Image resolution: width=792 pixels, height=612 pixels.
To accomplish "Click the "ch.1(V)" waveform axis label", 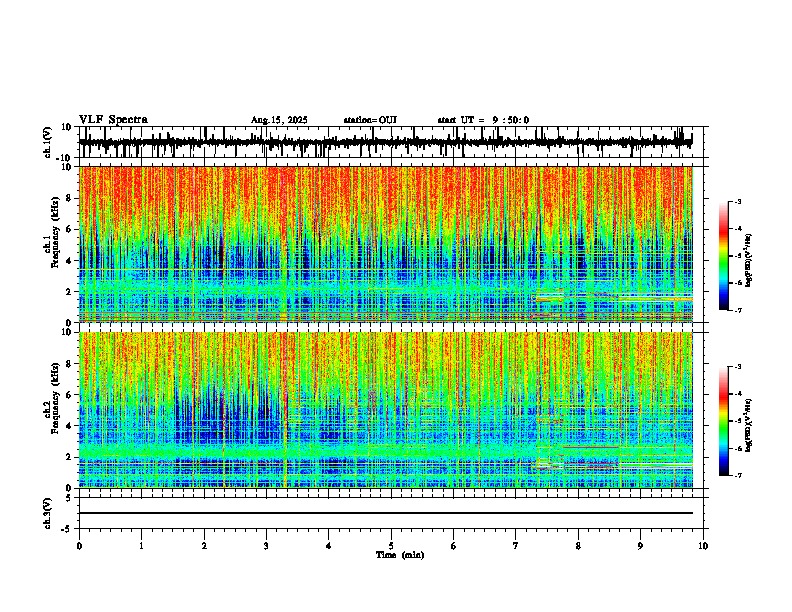I will coord(48,142).
